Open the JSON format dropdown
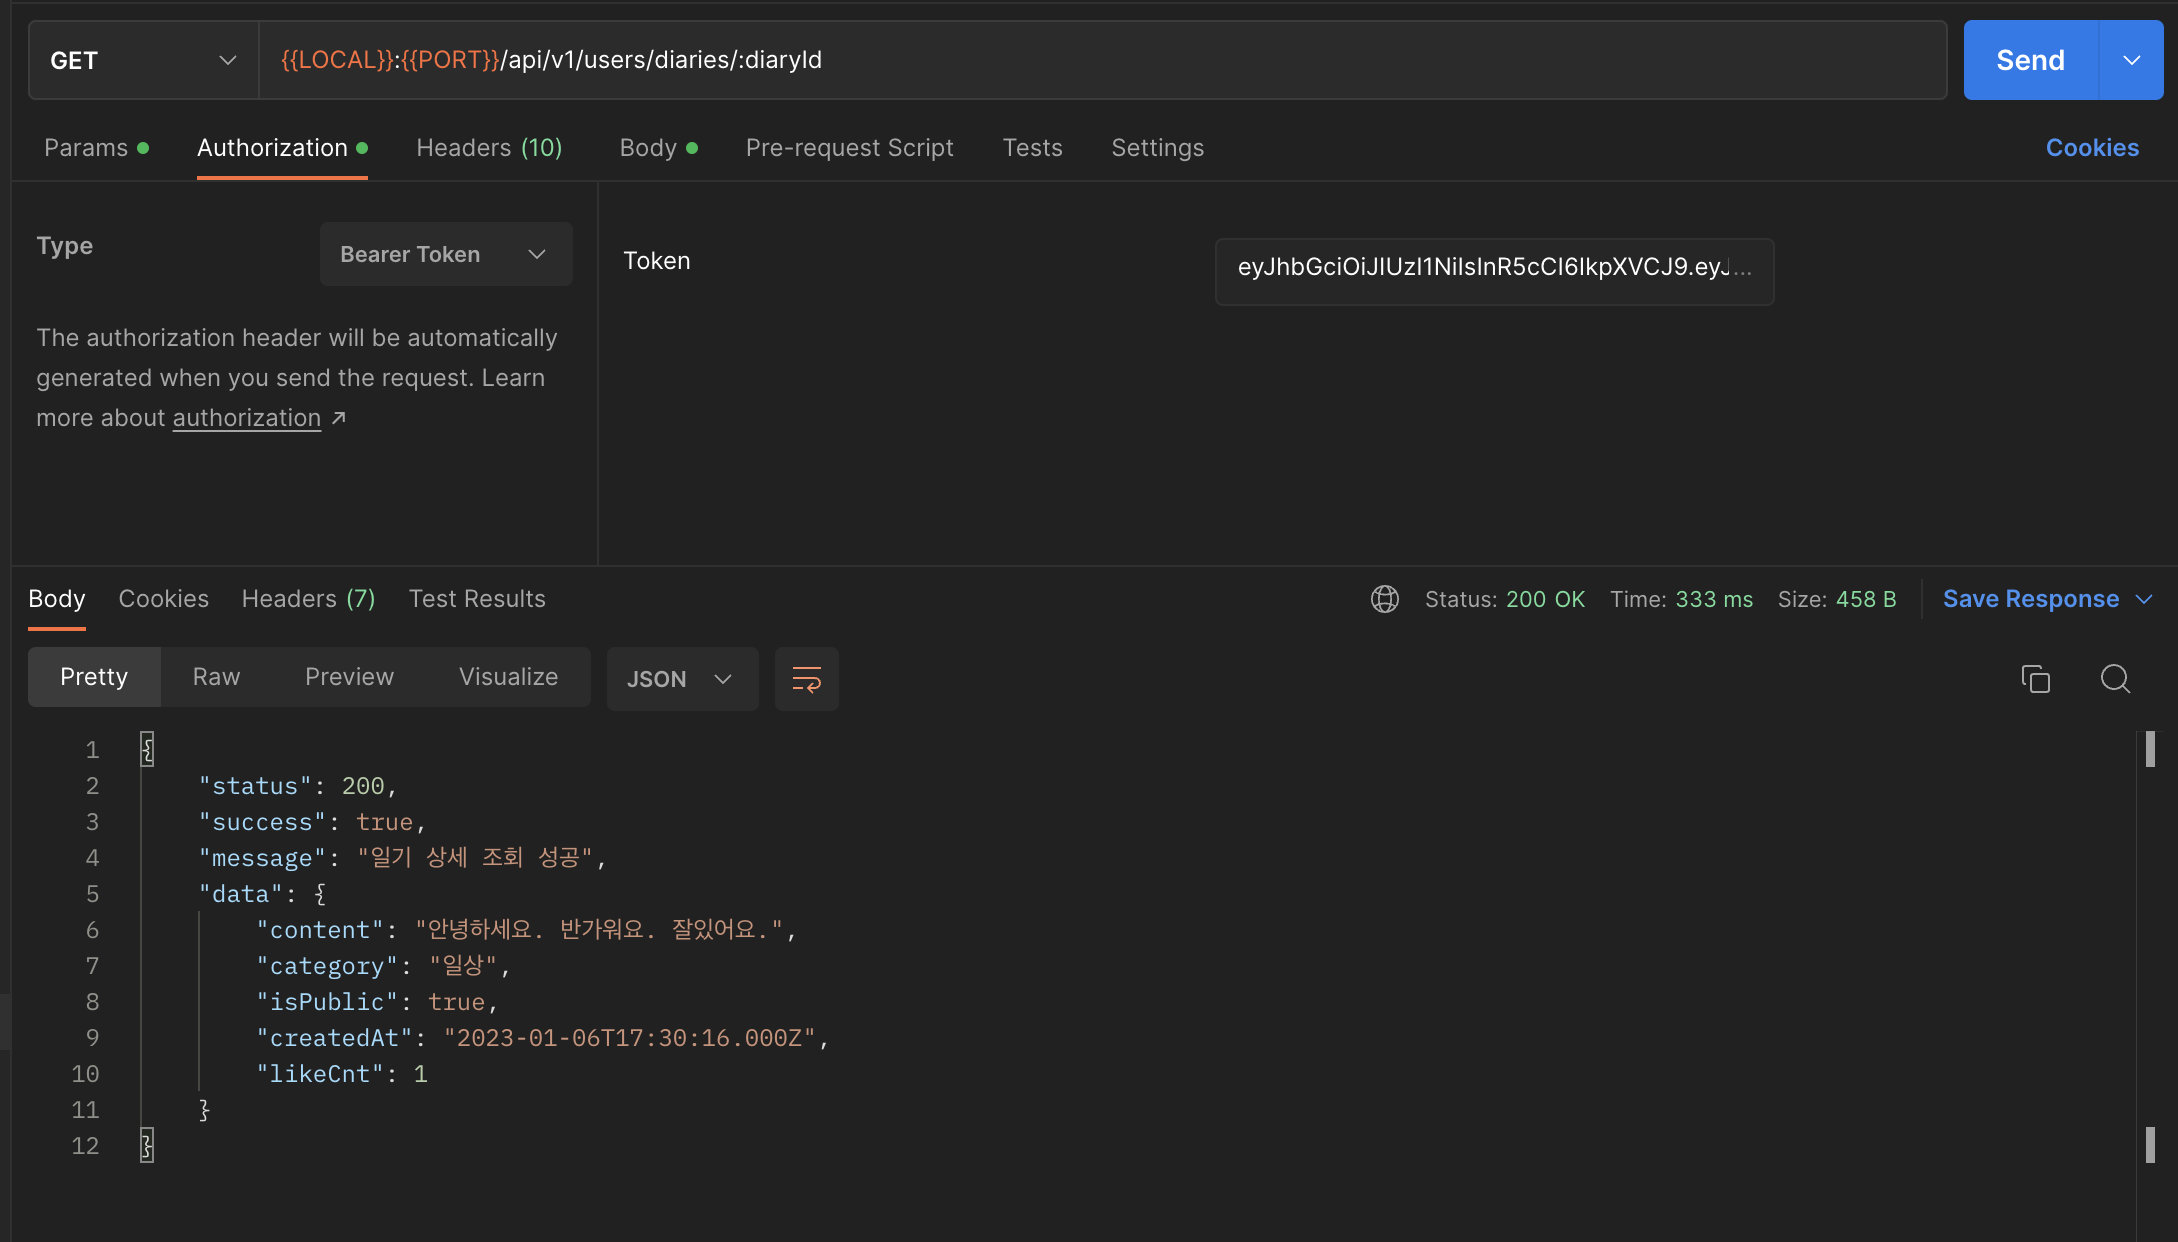The height and width of the screenshot is (1242, 2178). (x=682, y=679)
